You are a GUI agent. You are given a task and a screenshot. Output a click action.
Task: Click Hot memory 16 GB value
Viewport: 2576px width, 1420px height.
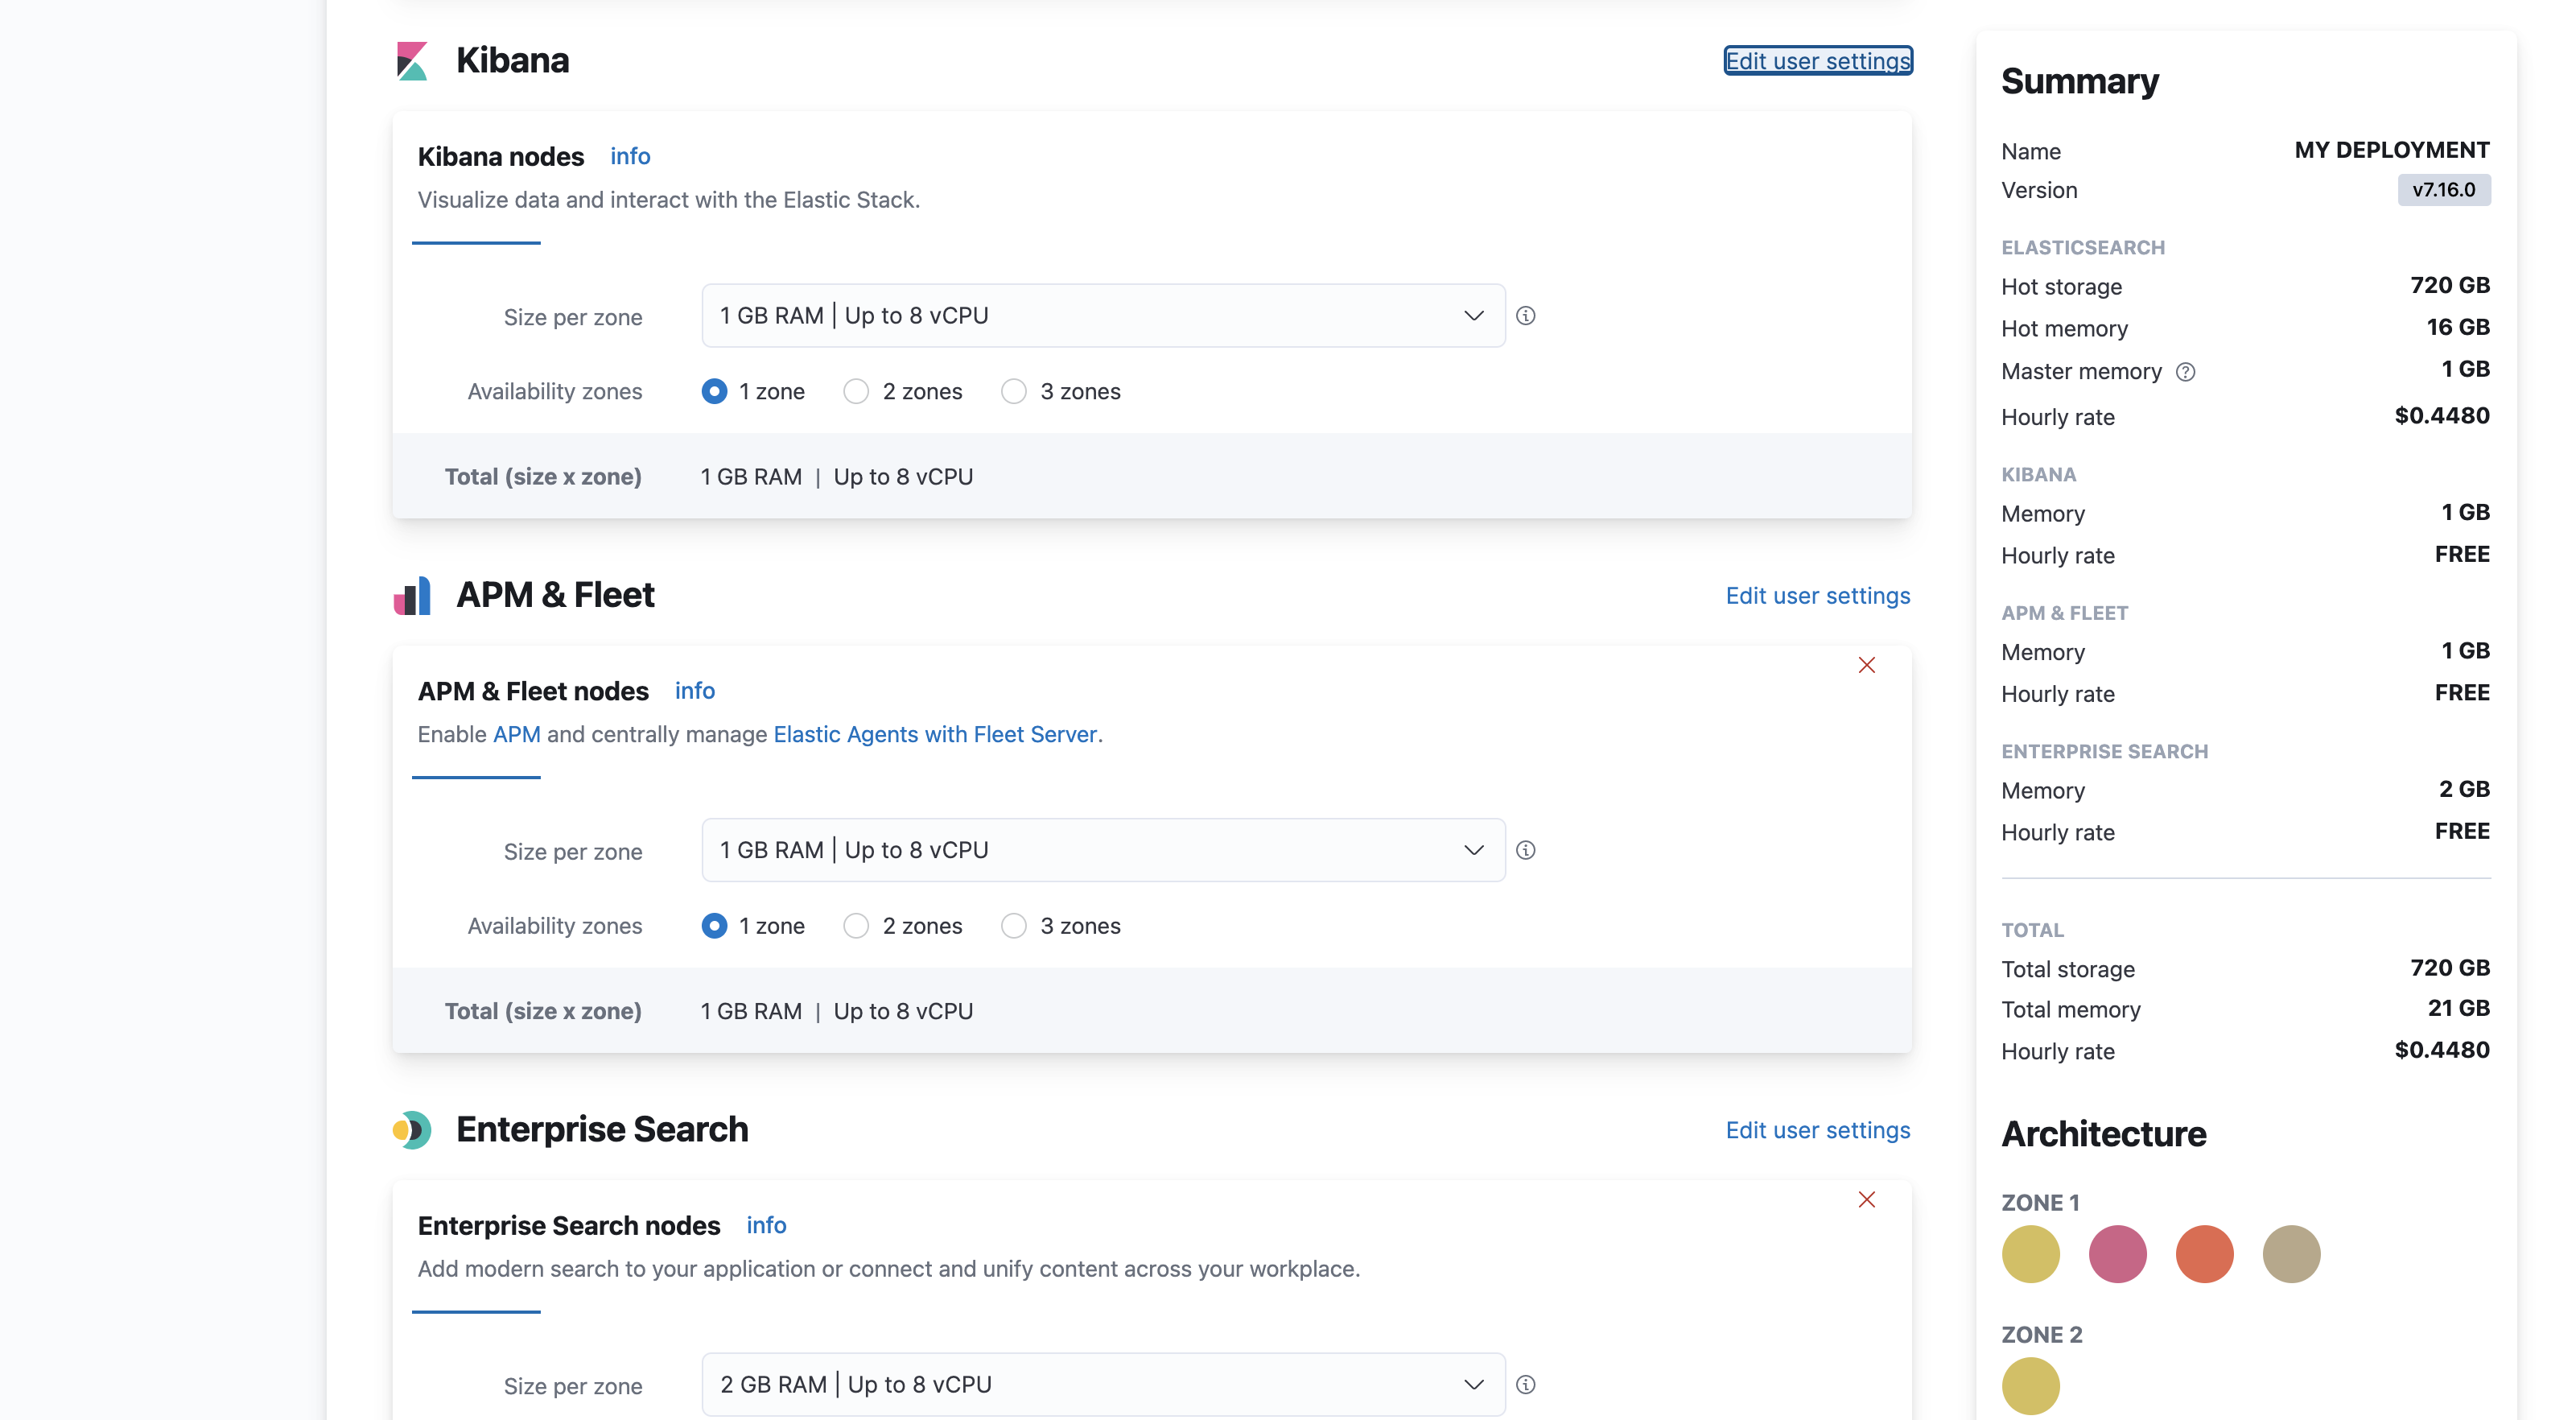coord(2457,327)
